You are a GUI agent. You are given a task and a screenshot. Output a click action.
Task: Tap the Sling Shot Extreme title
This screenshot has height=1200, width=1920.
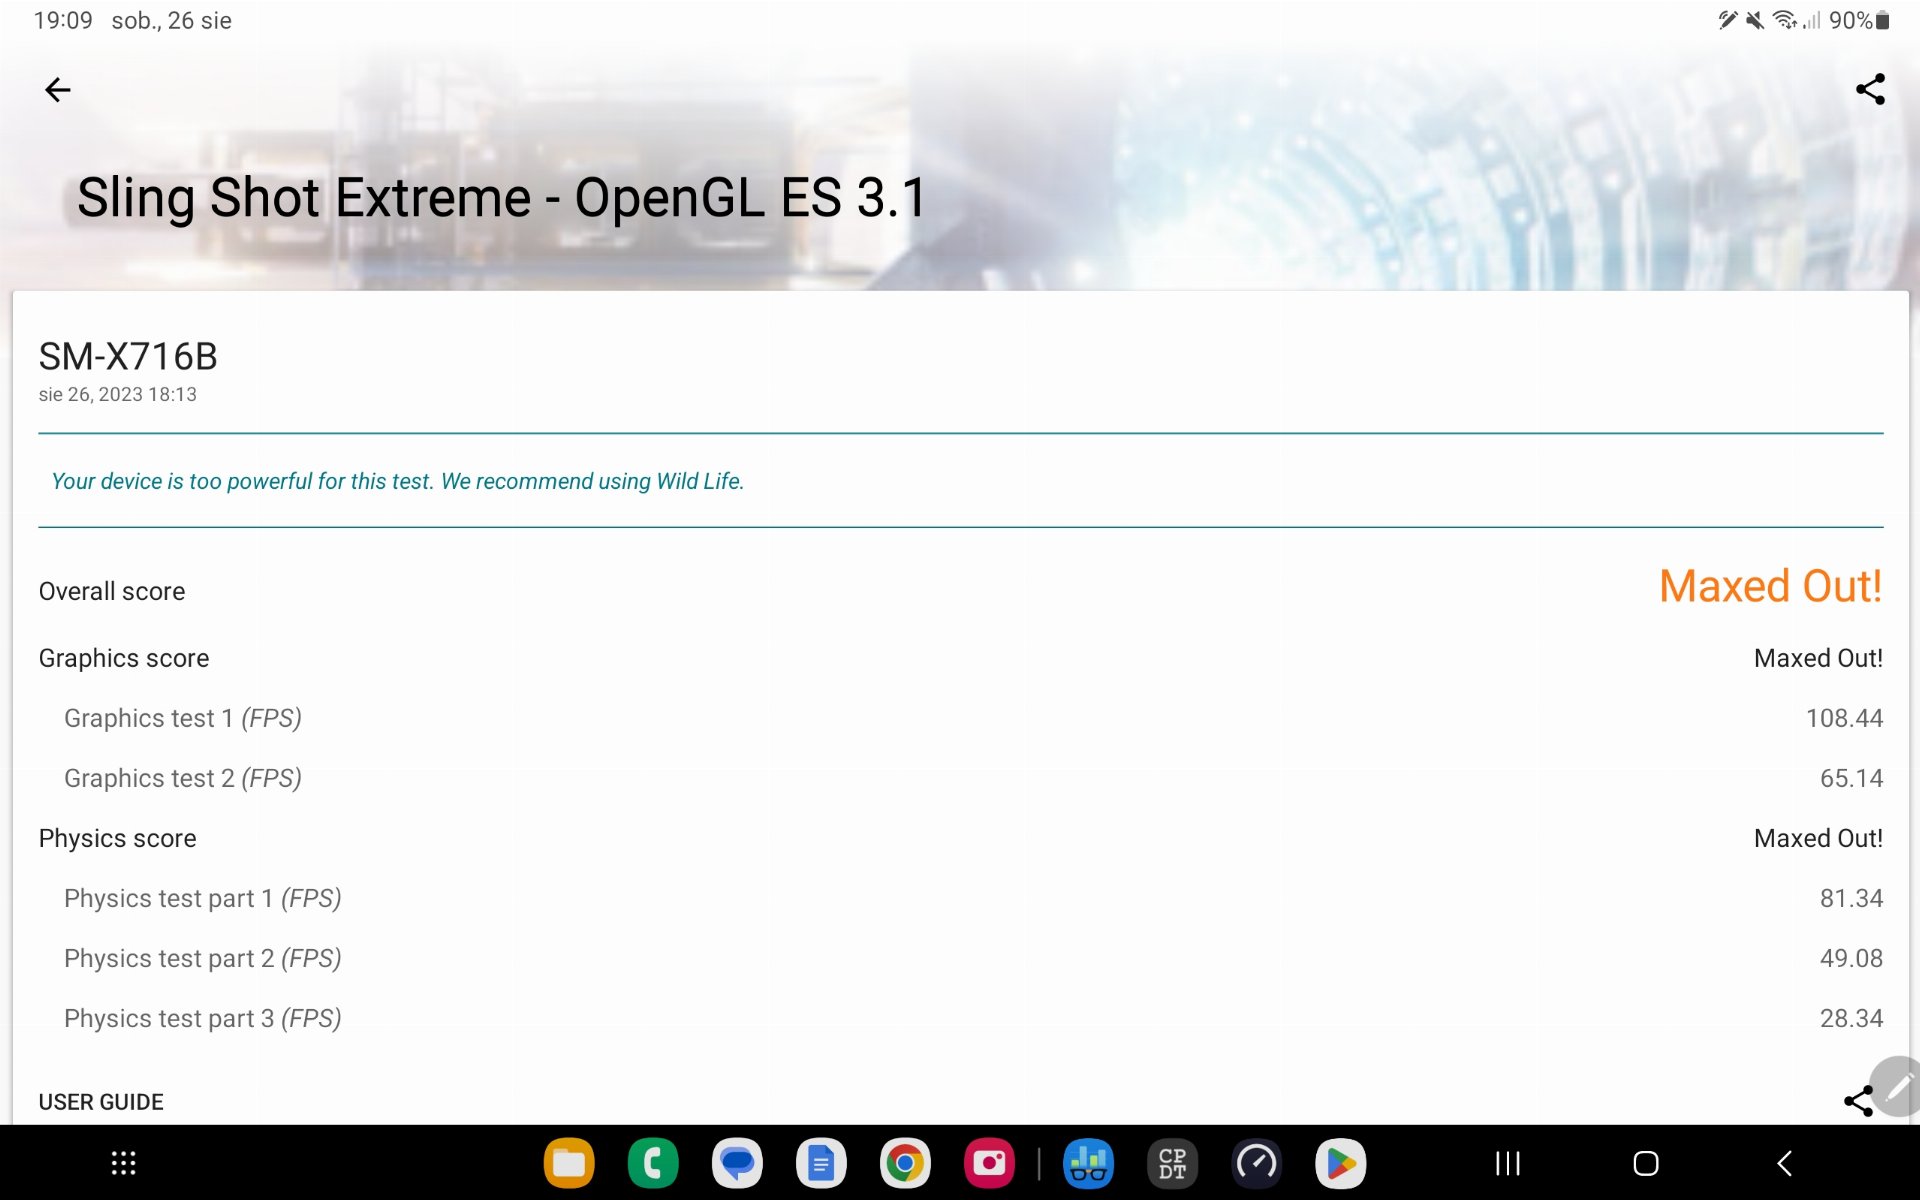[502, 197]
